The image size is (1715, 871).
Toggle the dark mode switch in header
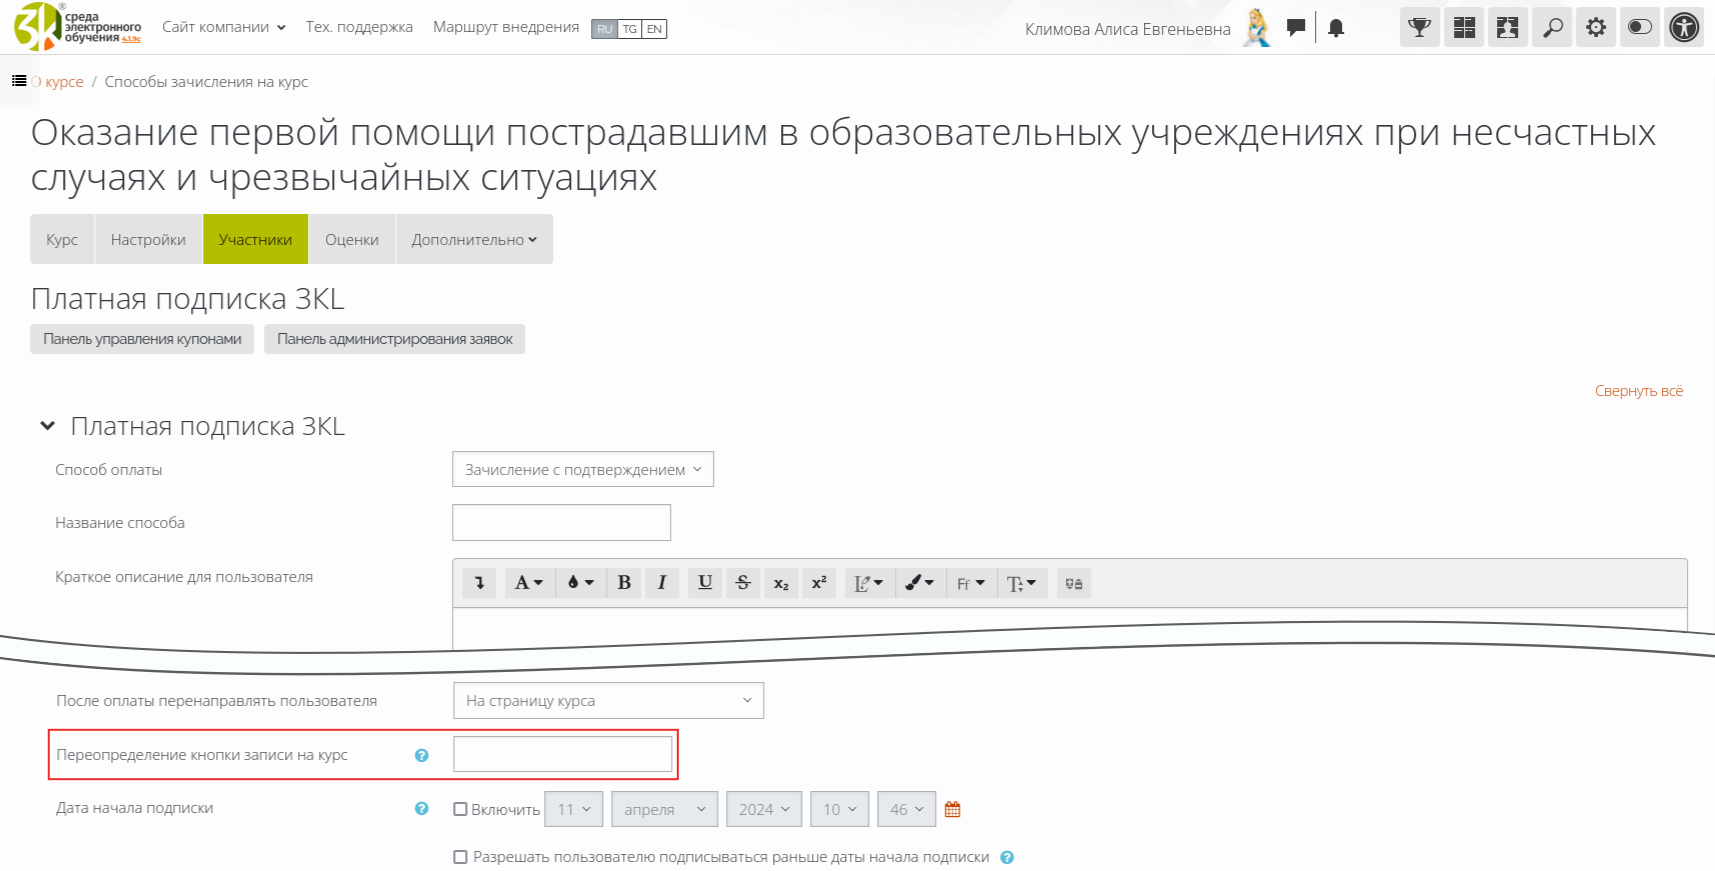pyautogui.click(x=1640, y=28)
